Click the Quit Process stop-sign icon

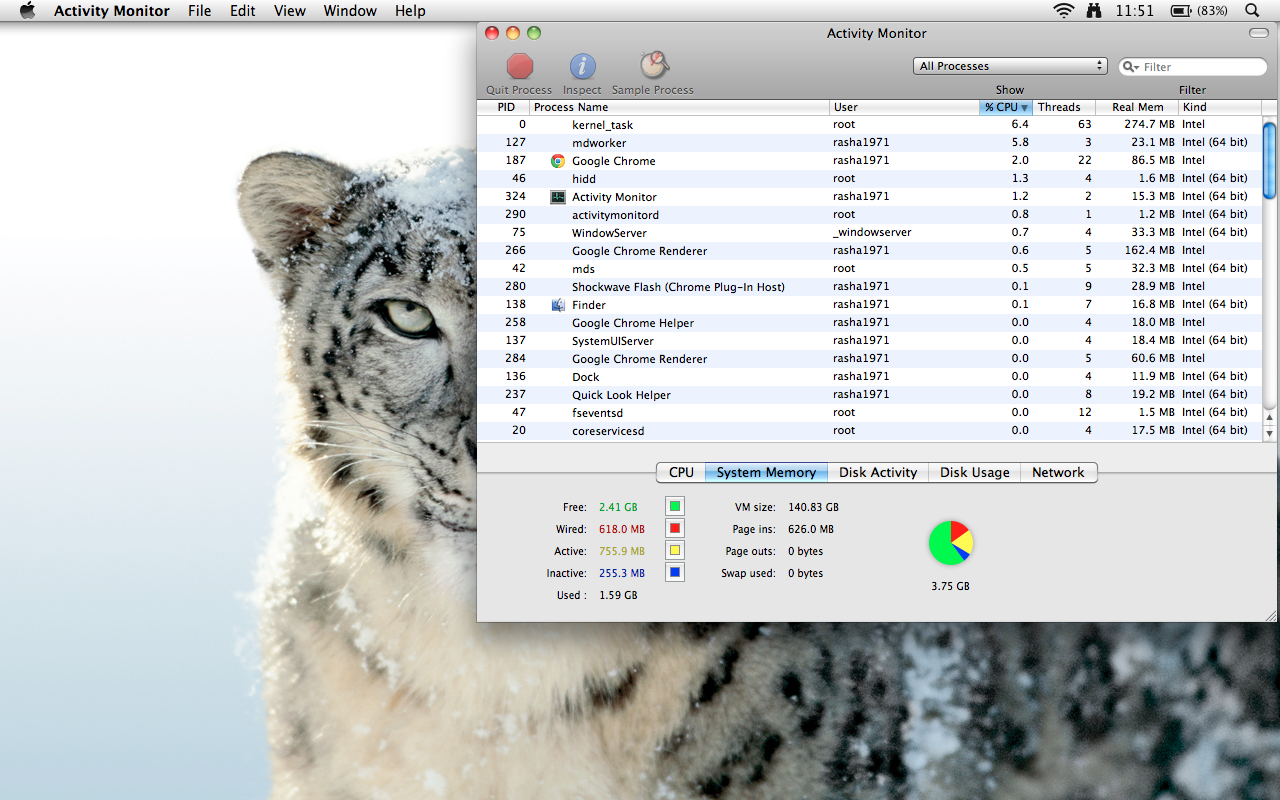click(520, 66)
